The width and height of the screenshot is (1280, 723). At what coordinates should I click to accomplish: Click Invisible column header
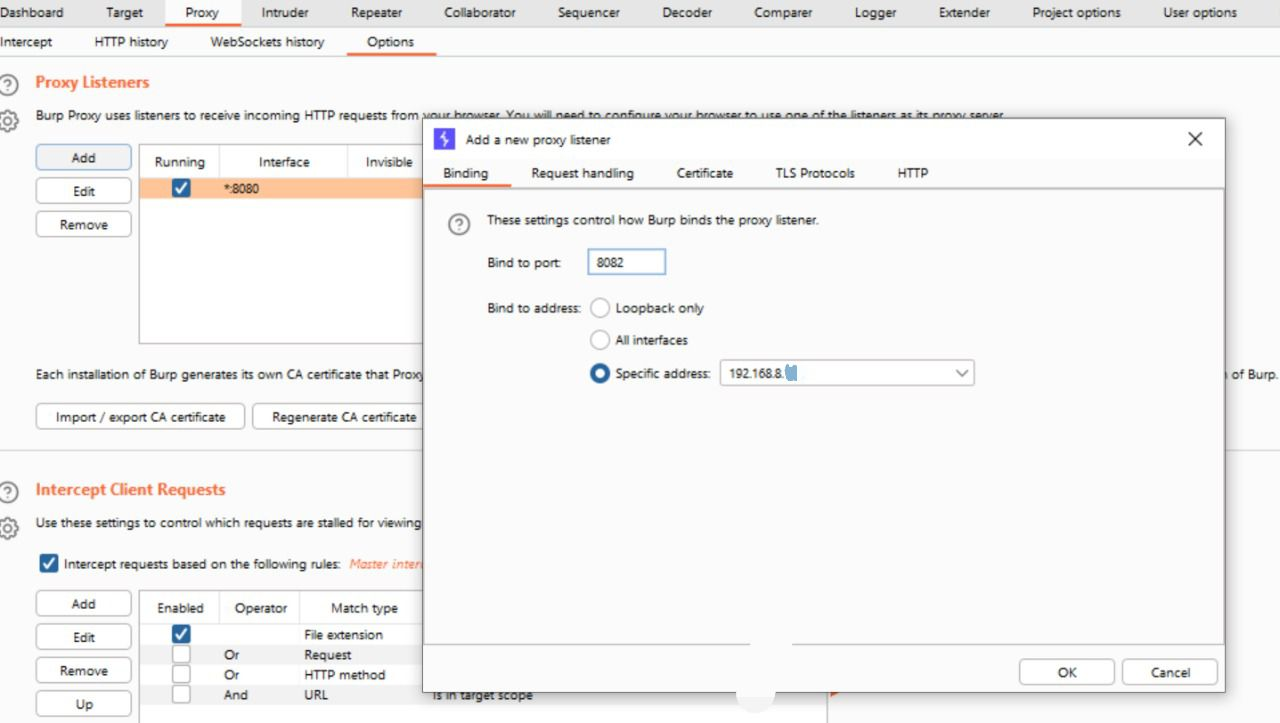385,162
